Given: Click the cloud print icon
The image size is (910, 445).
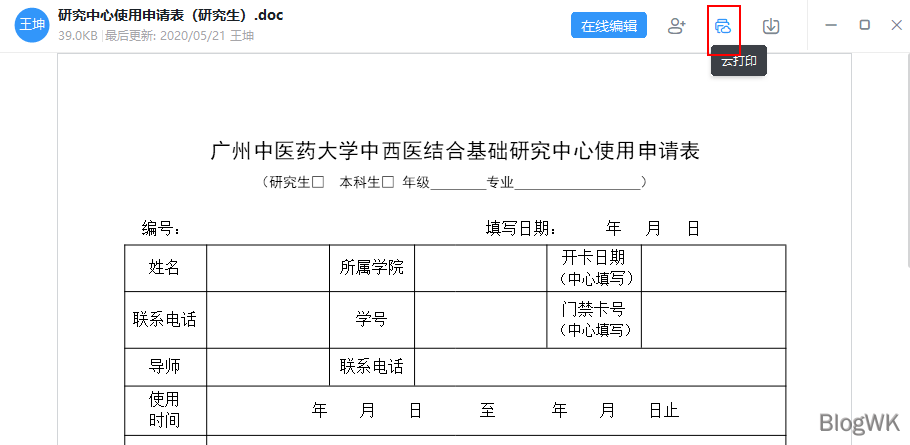Looking at the screenshot, I should (x=723, y=26).
